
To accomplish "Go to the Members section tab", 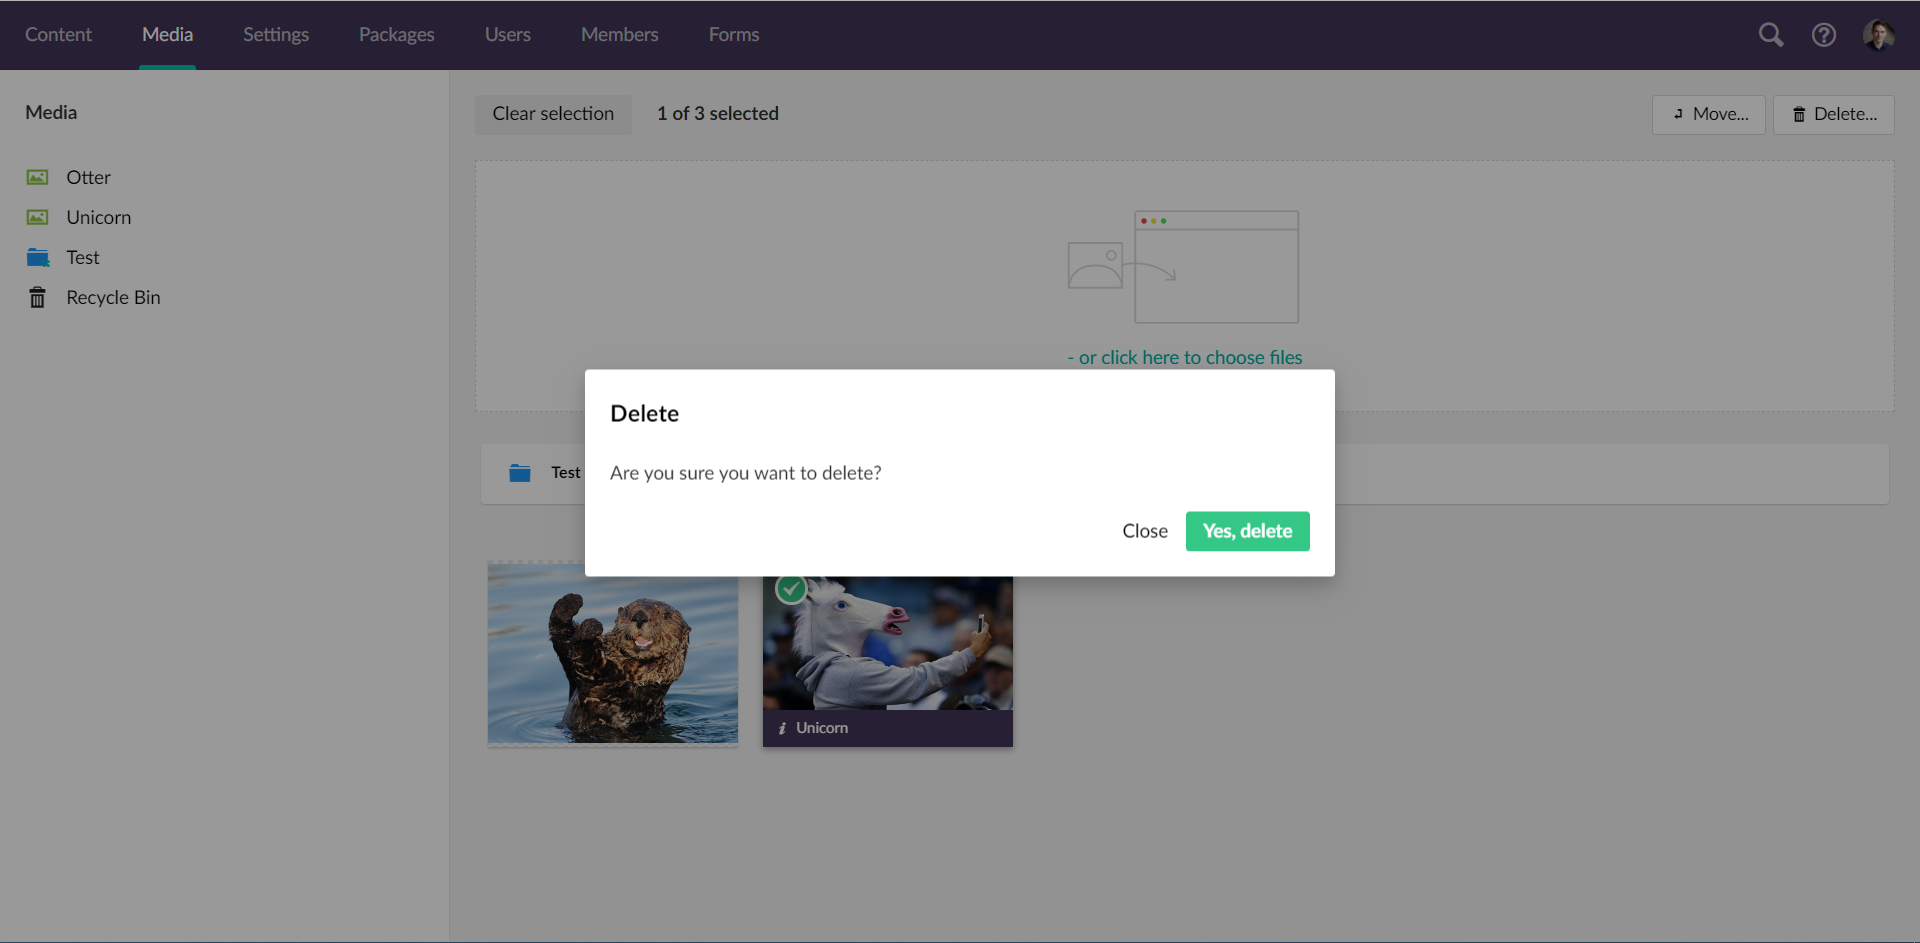I will tap(619, 34).
